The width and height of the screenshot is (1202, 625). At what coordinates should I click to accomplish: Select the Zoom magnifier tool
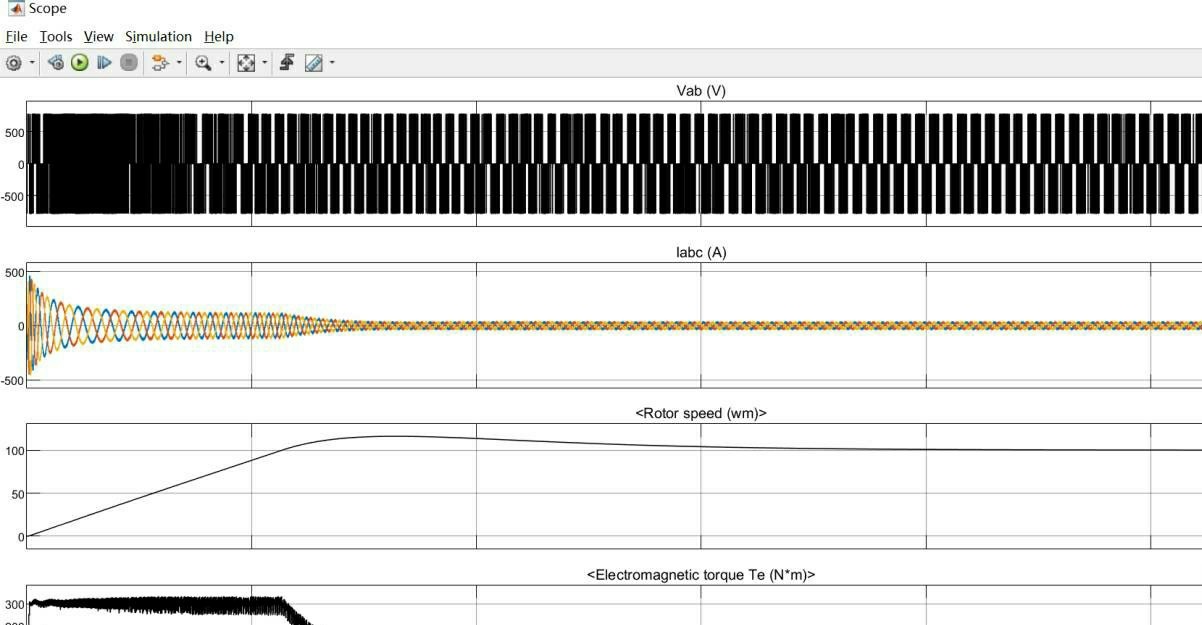[x=203, y=63]
